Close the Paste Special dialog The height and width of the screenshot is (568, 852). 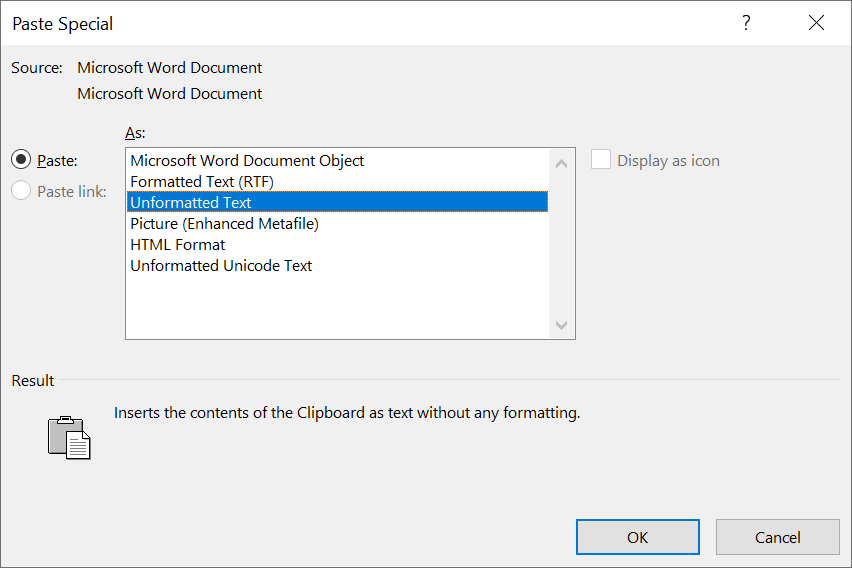816,23
